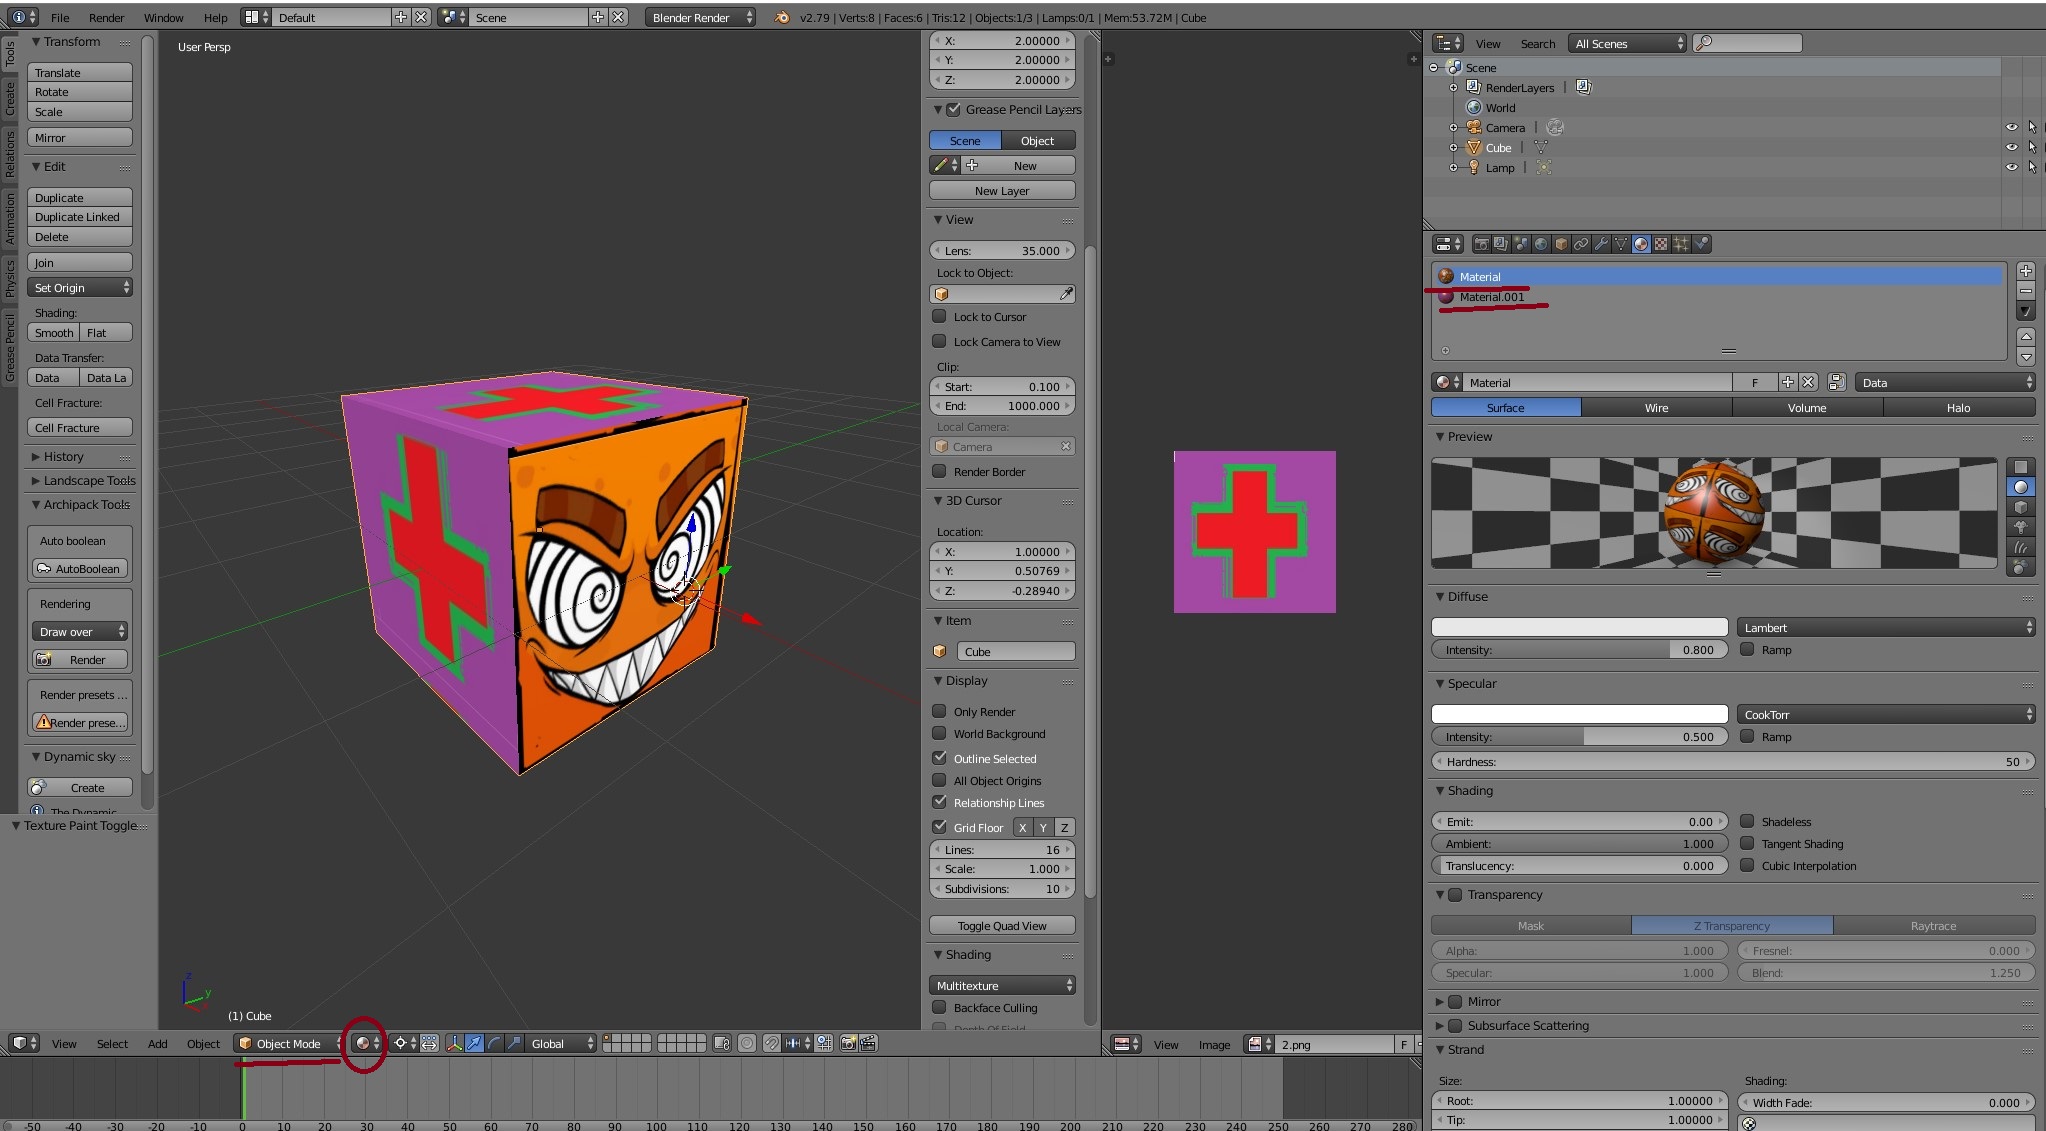
Task: Switch to the Wire material type tab
Action: click(1656, 407)
